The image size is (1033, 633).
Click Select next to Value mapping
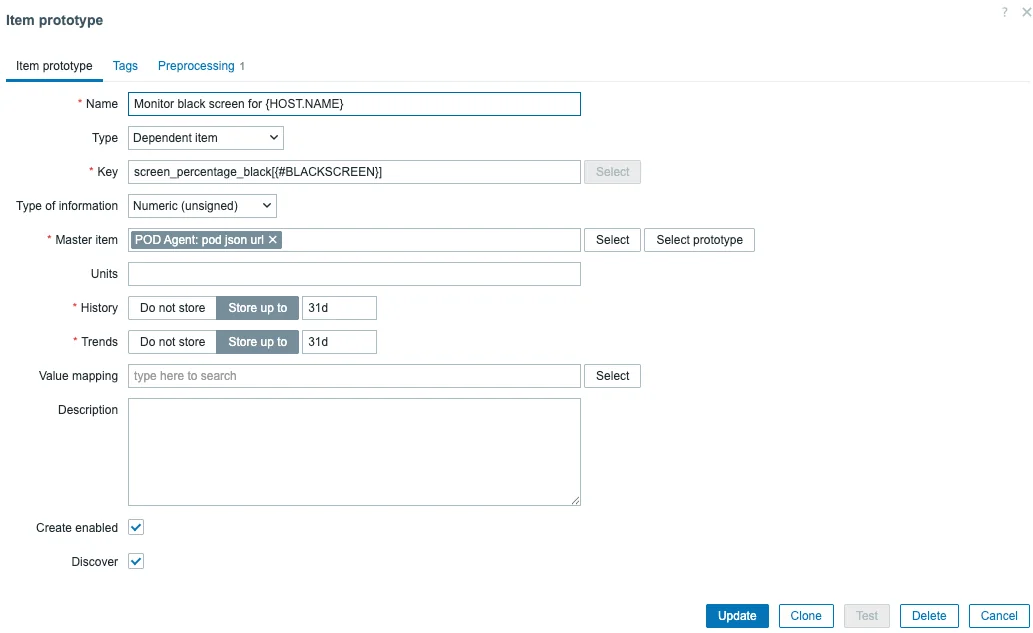[612, 376]
